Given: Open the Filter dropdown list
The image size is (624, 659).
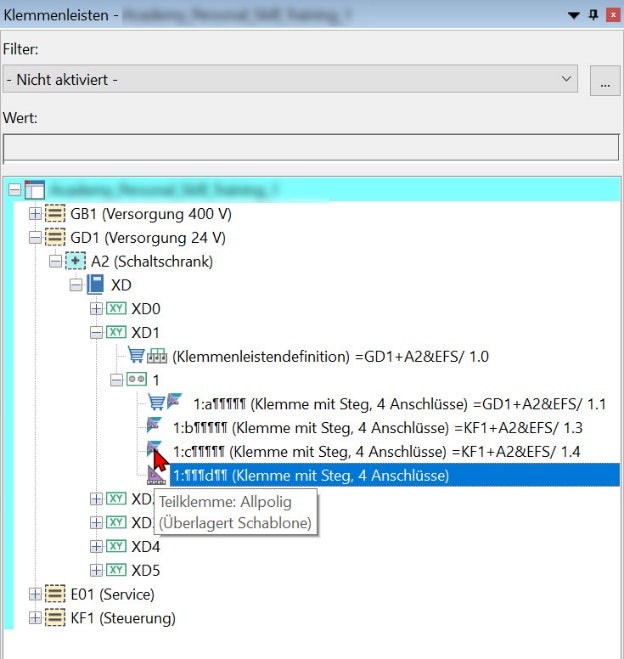Looking at the screenshot, I should pyautogui.click(x=567, y=79).
